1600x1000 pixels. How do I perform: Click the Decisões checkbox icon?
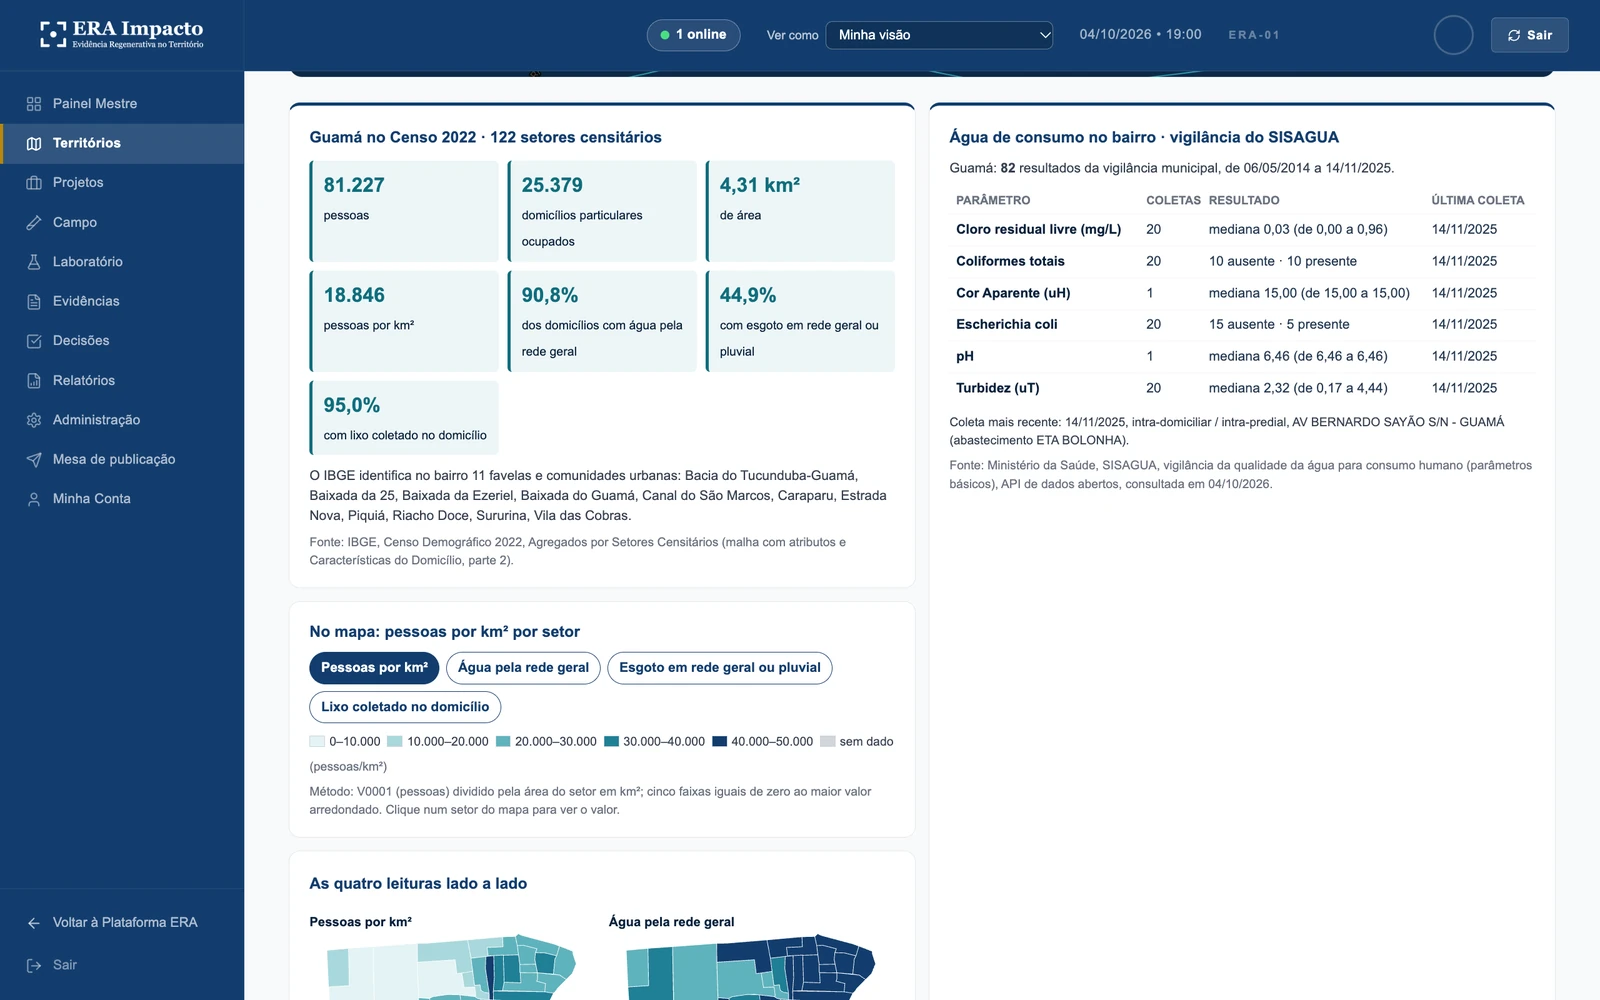(x=34, y=341)
